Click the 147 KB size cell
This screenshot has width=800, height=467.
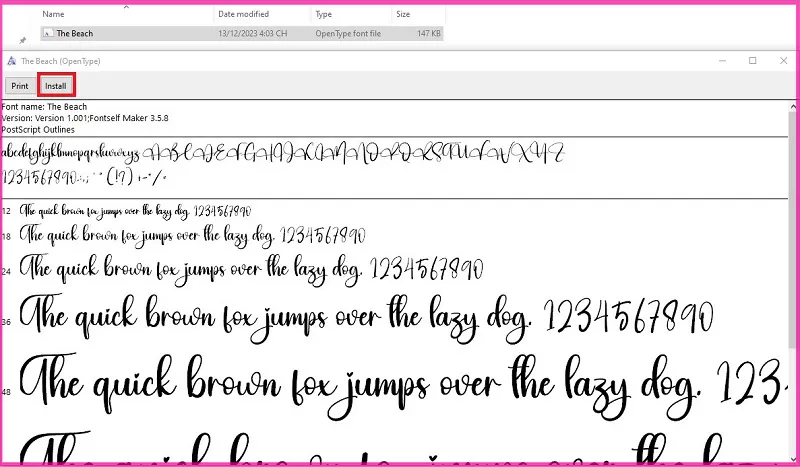point(425,33)
